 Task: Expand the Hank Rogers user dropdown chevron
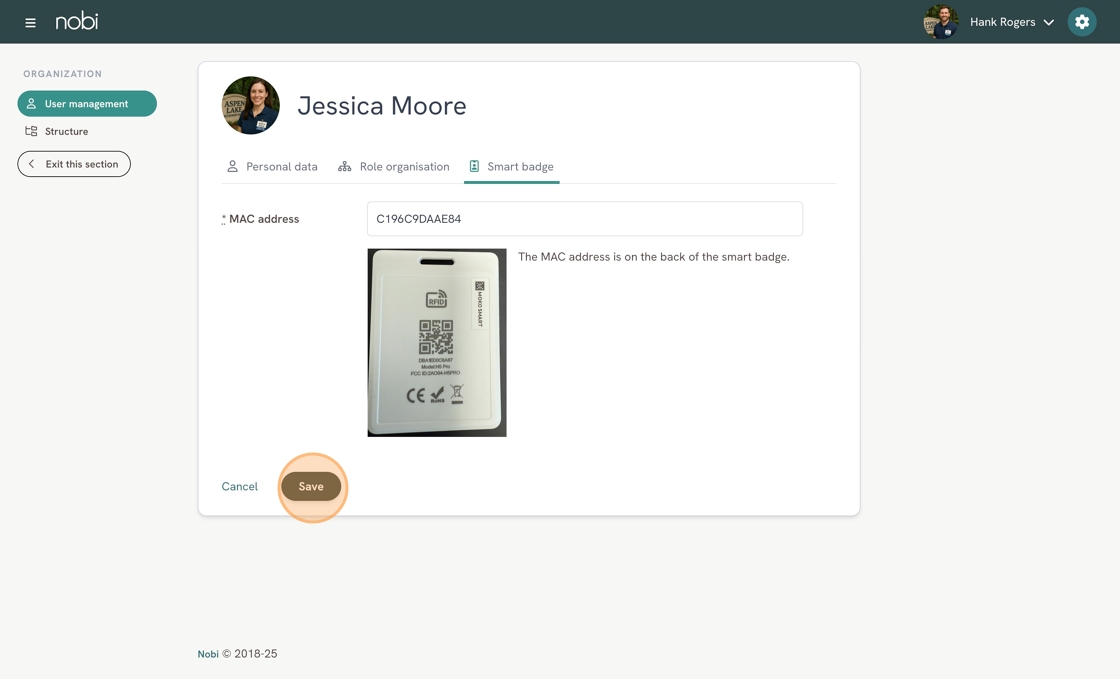click(x=1049, y=22)
